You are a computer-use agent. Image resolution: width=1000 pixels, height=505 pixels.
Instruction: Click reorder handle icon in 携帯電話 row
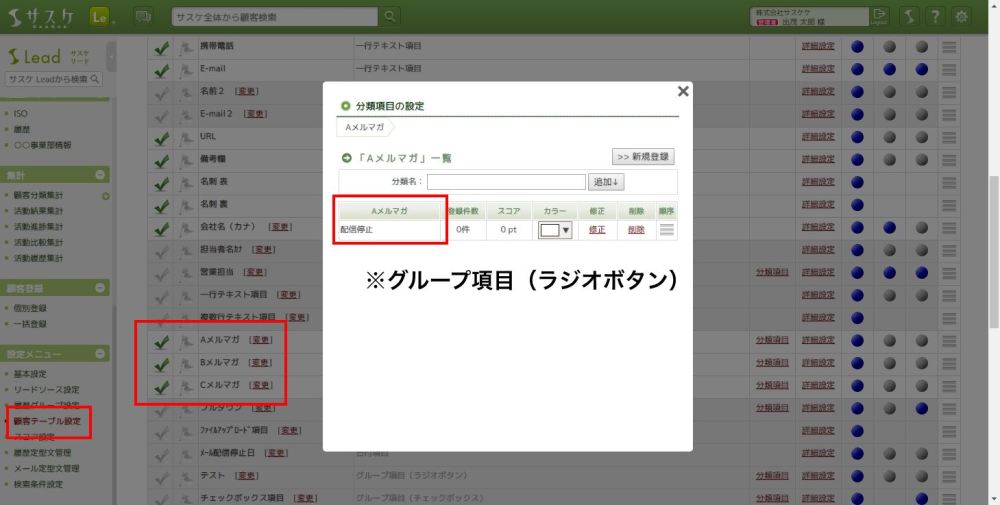click(x=949, y=47)
